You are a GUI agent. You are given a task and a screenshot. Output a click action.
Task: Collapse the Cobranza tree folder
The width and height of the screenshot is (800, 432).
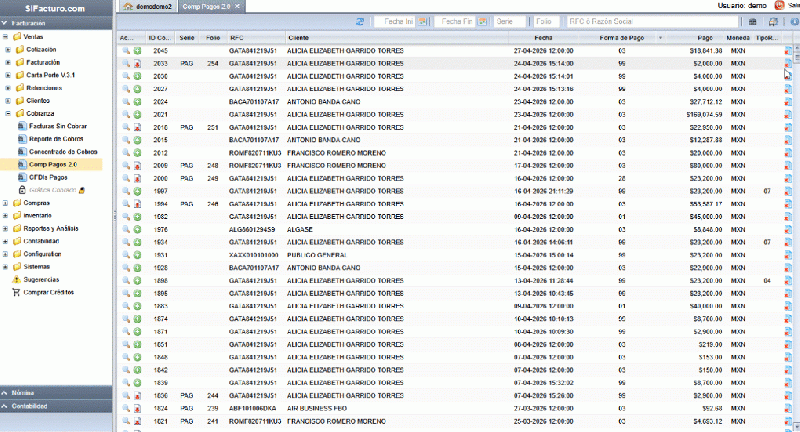pyautogui.click(x=8, y=113)
